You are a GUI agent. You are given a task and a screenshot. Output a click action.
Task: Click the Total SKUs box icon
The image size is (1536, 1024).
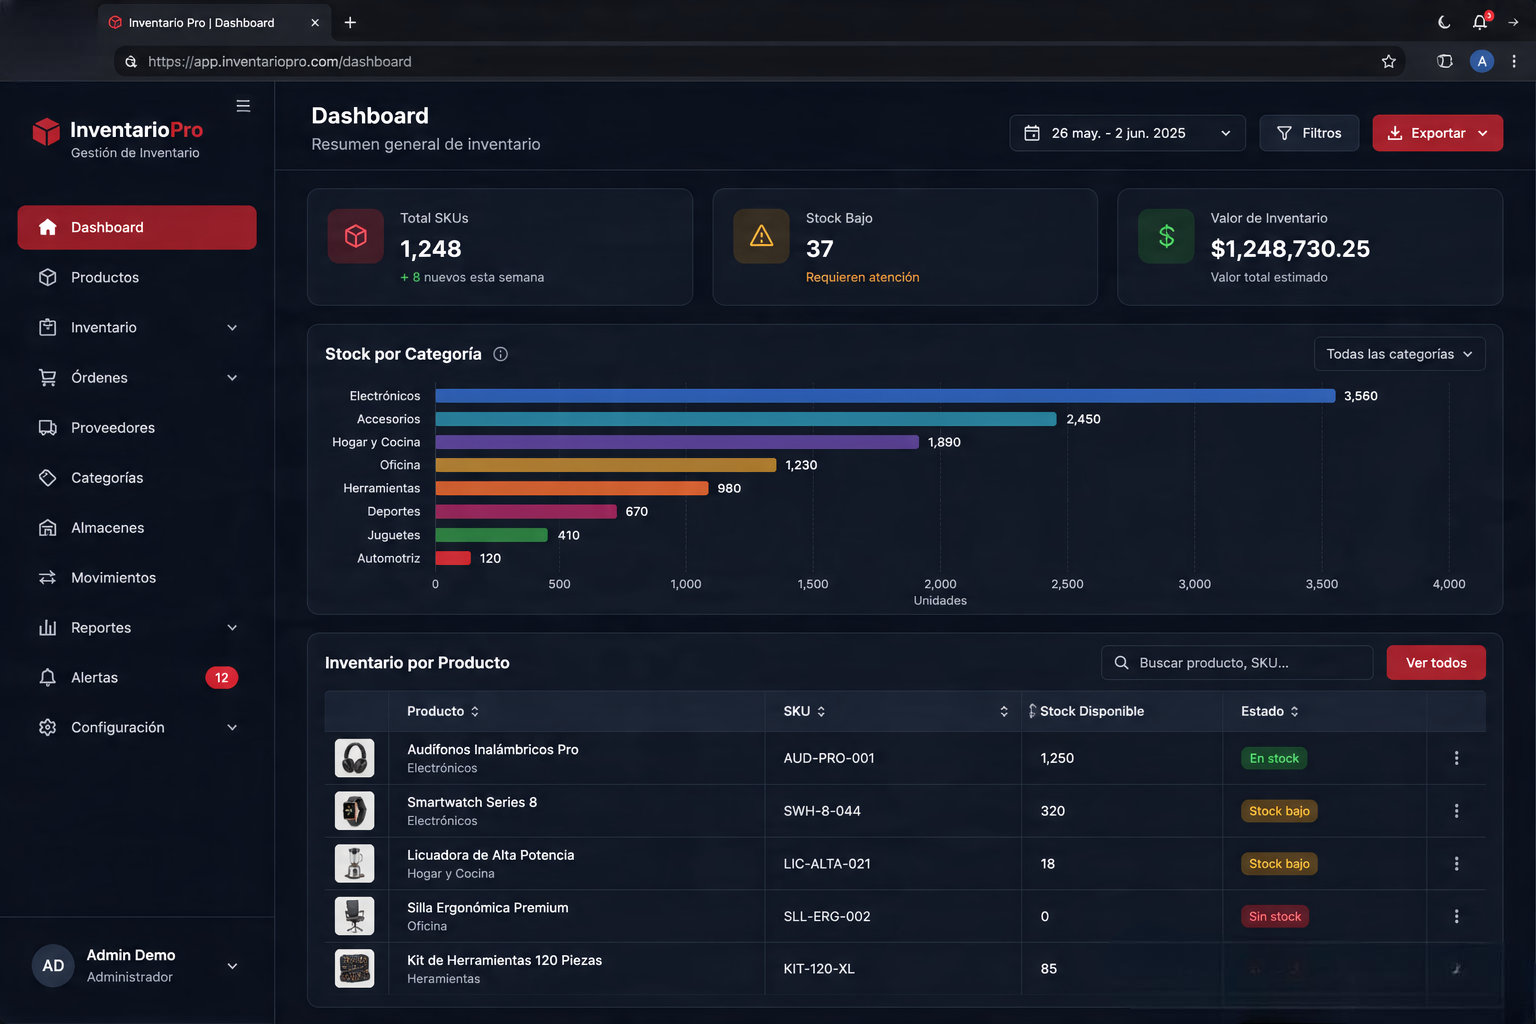pyautogui.click(x=355, y=236)
